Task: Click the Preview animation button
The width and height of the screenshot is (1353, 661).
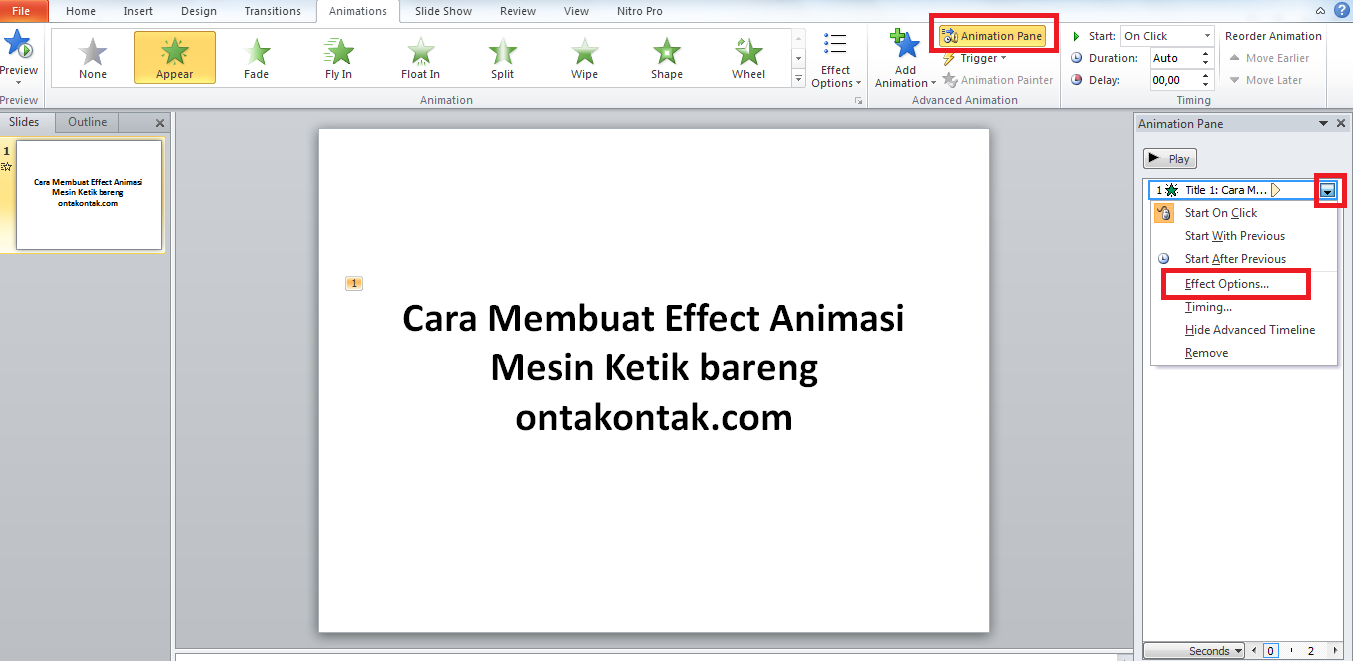Action: pyautogui.click(x=19, y=58)
